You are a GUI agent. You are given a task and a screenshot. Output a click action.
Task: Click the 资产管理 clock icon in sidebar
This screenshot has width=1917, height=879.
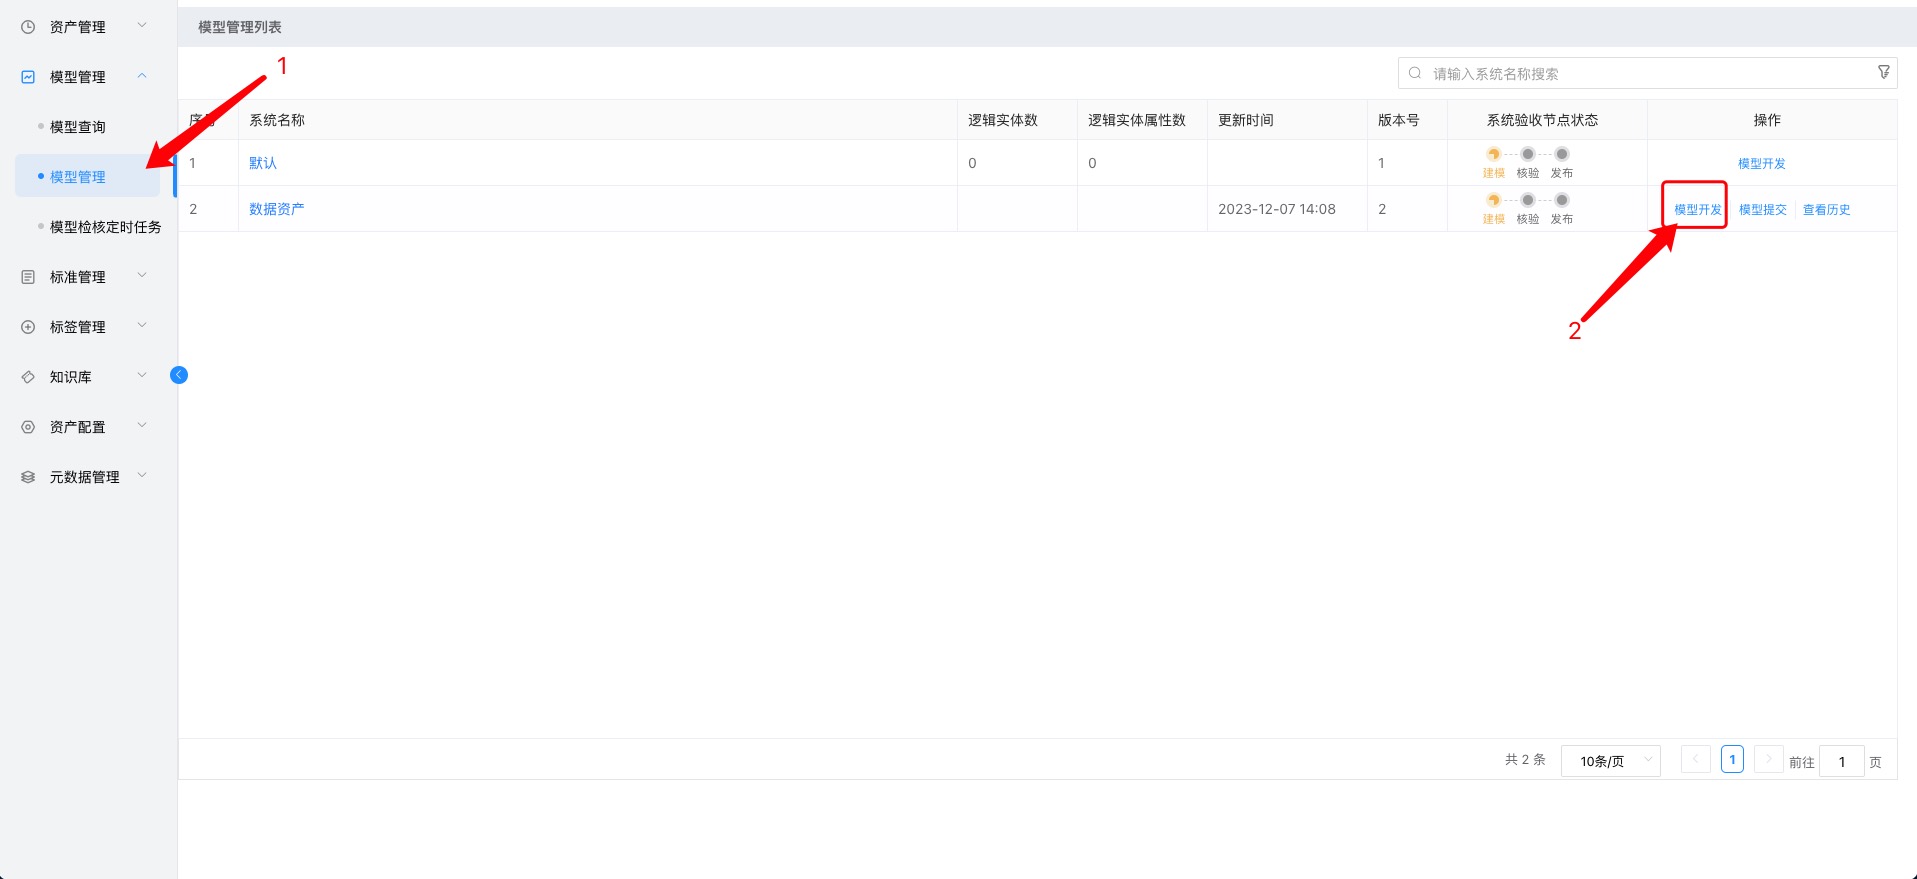(28, 27)
